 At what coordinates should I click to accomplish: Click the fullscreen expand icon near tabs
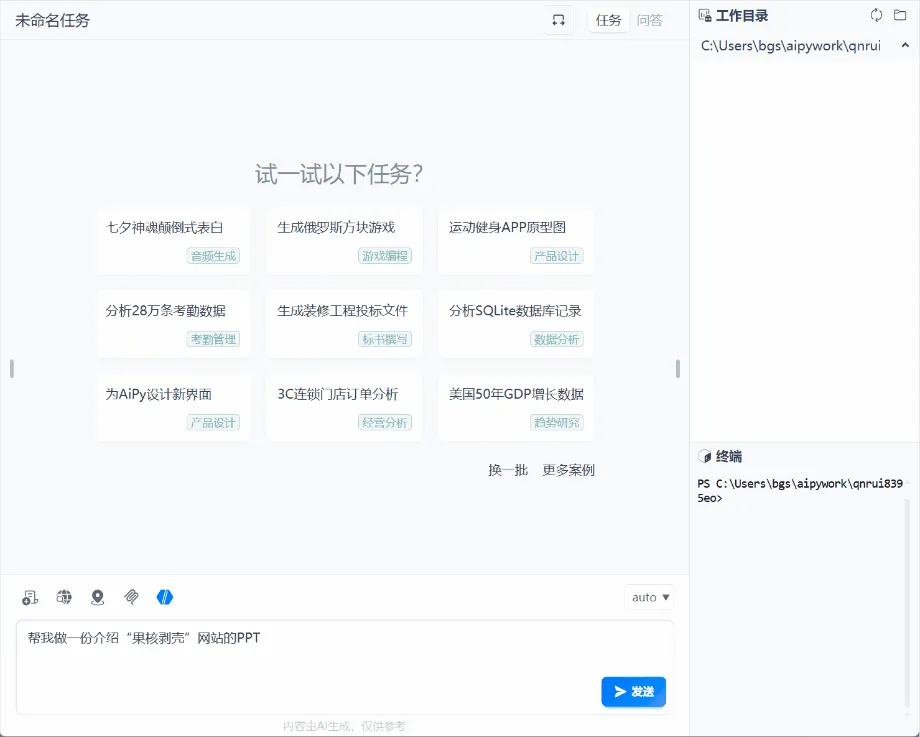[x=559, y=21]
